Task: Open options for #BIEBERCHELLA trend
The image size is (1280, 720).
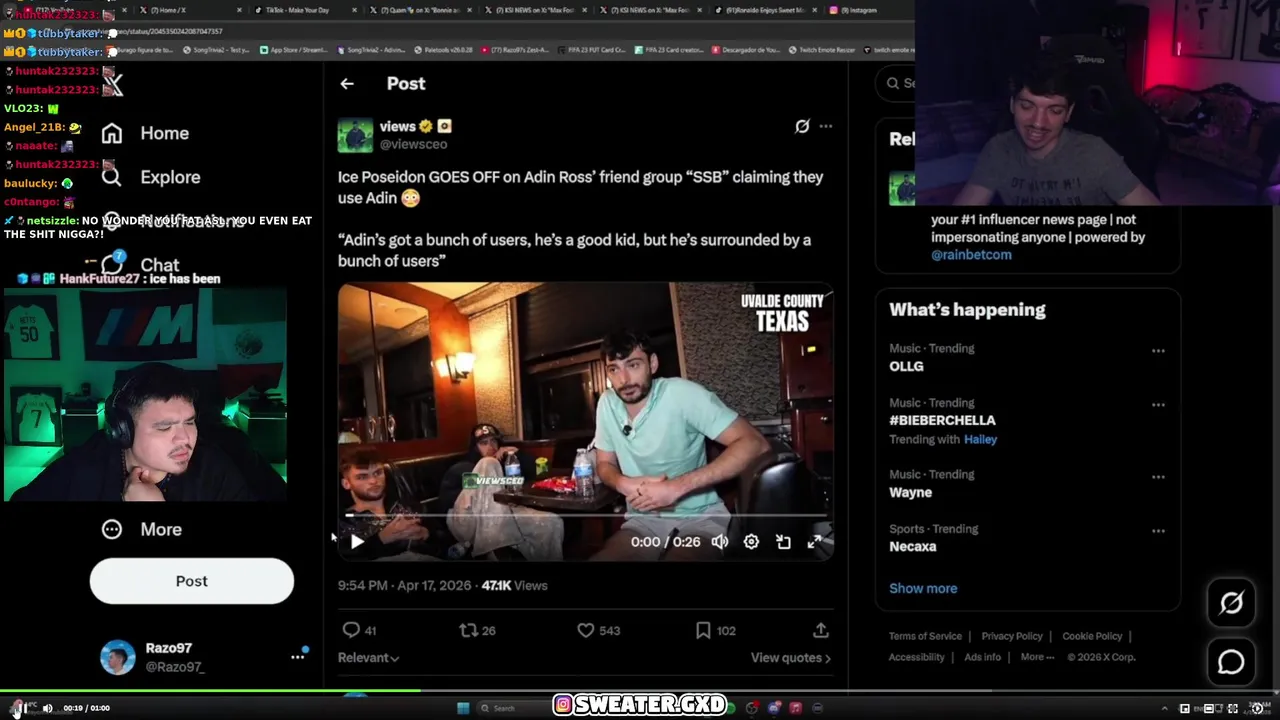Action: pos(1158,405)
